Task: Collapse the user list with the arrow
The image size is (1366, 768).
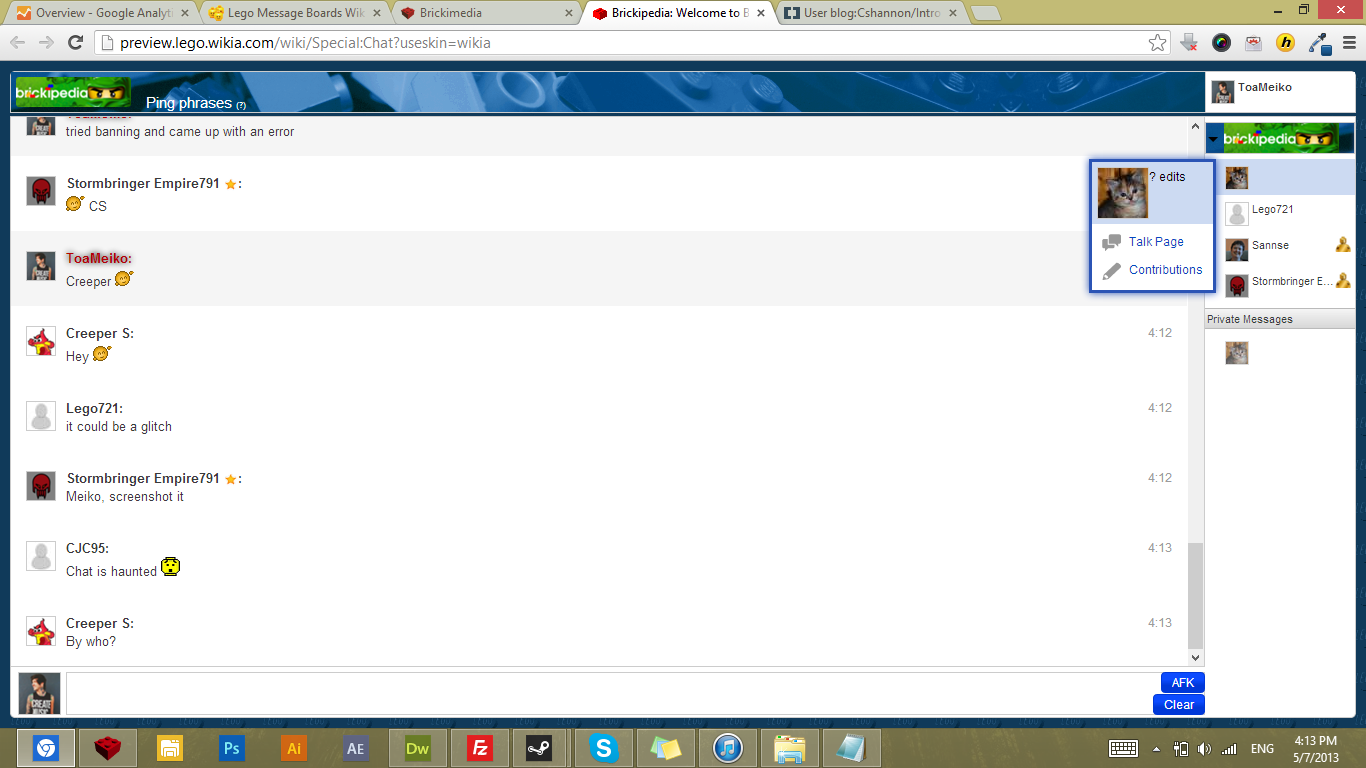Action: [1212, 139]
